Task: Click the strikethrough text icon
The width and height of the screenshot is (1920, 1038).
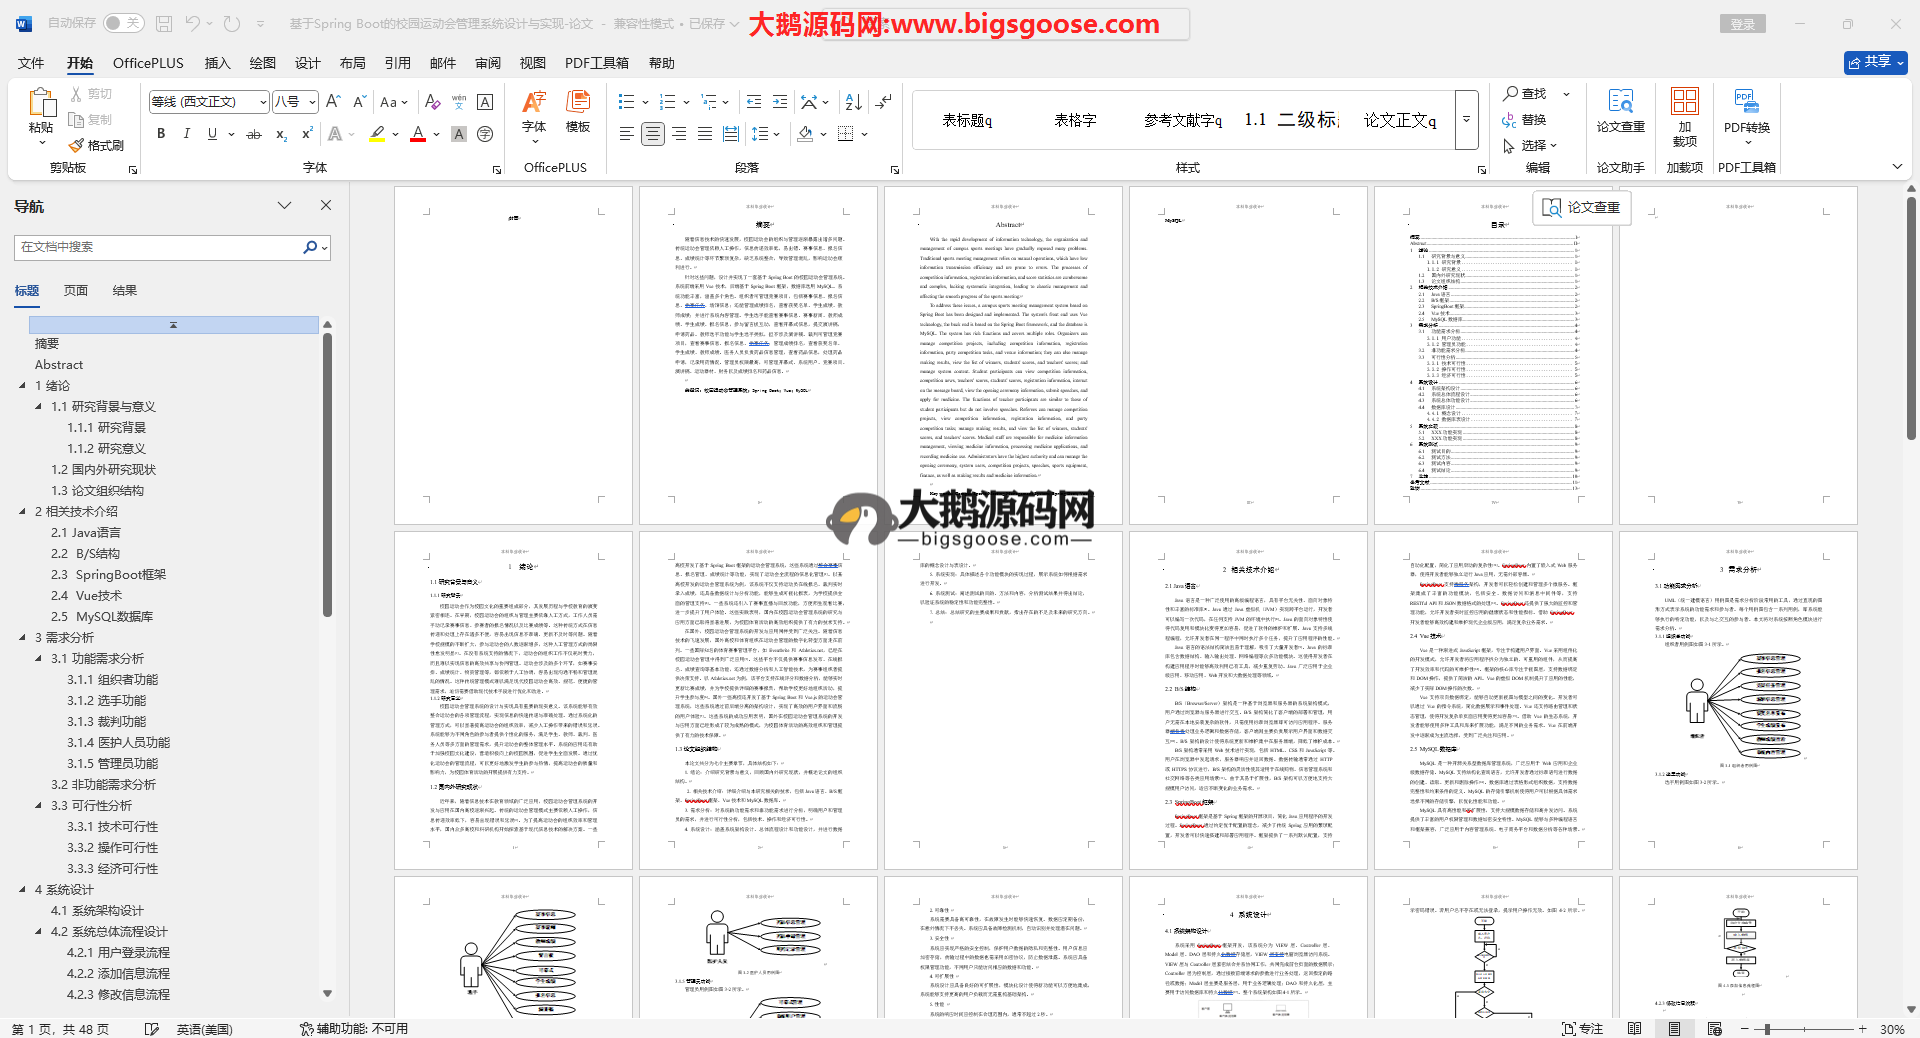Action: (x=254, y=134)
